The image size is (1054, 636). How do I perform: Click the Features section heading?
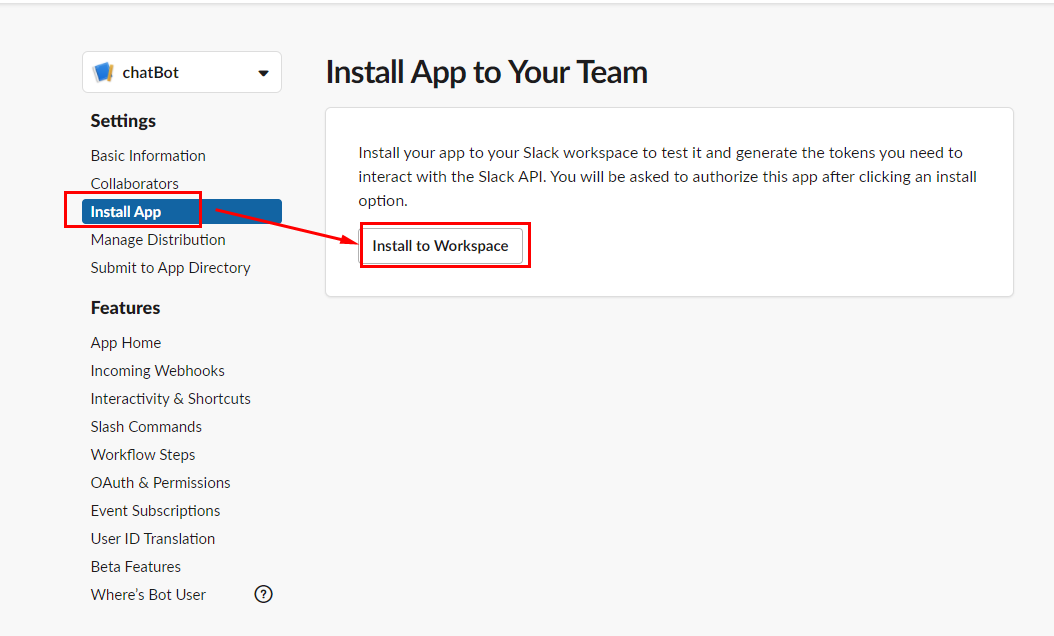(x=125, y=308)
